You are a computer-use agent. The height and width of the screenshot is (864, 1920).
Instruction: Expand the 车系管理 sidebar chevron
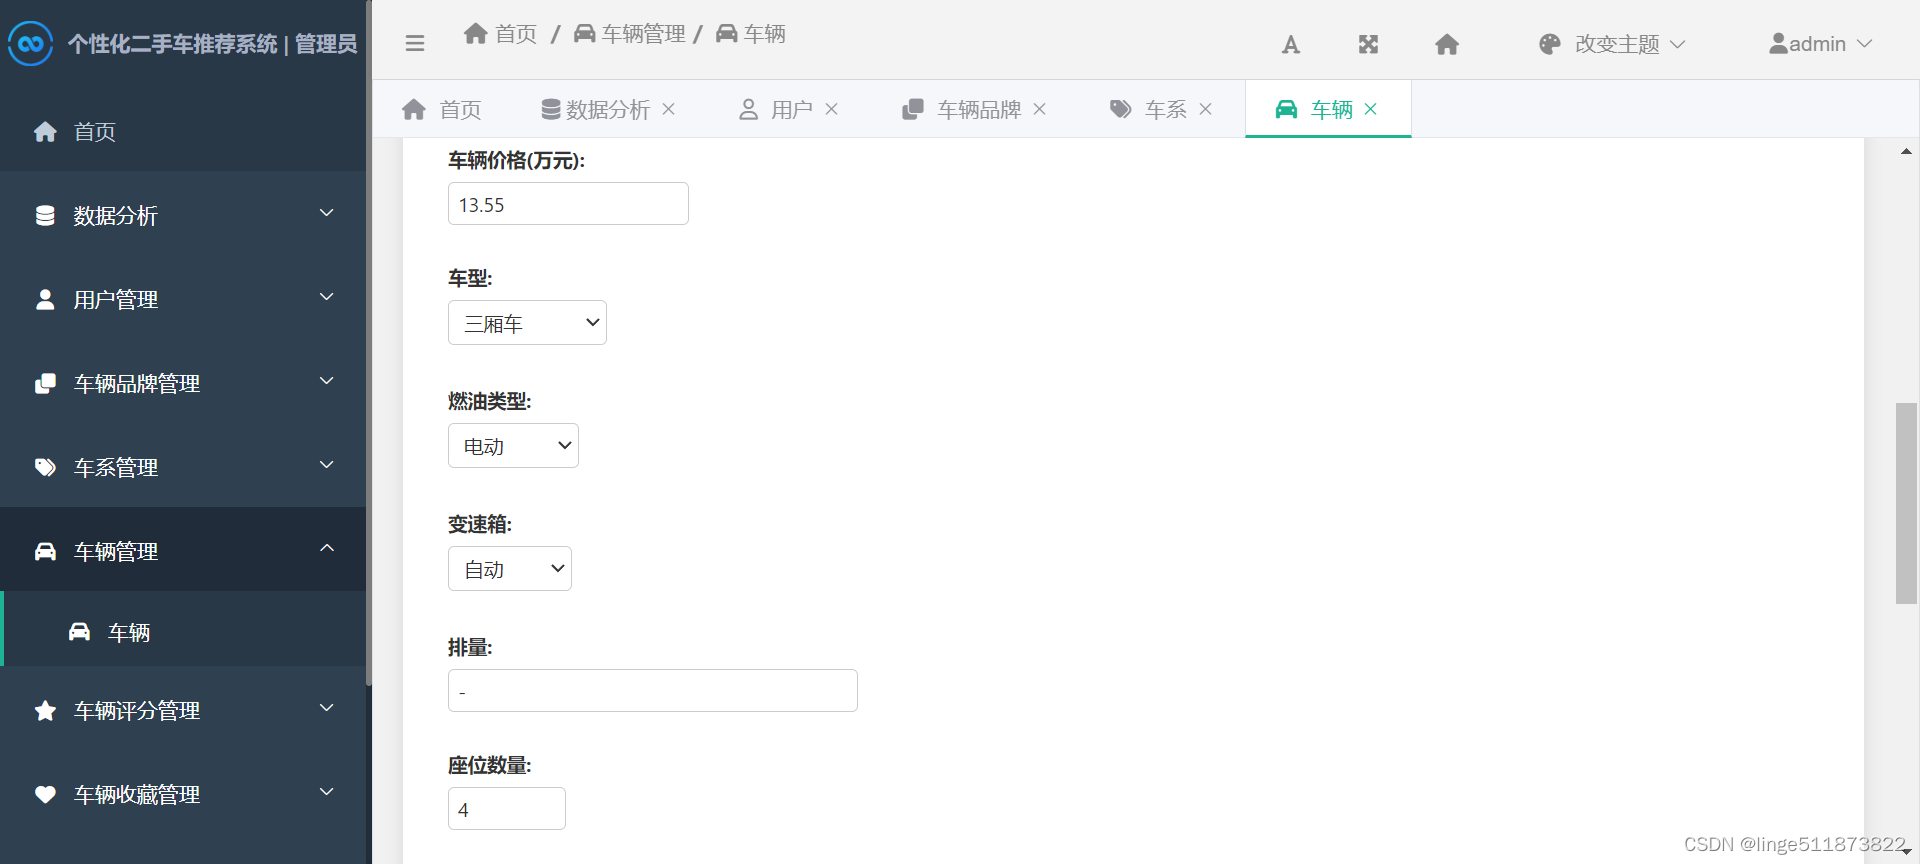(326, 465)
